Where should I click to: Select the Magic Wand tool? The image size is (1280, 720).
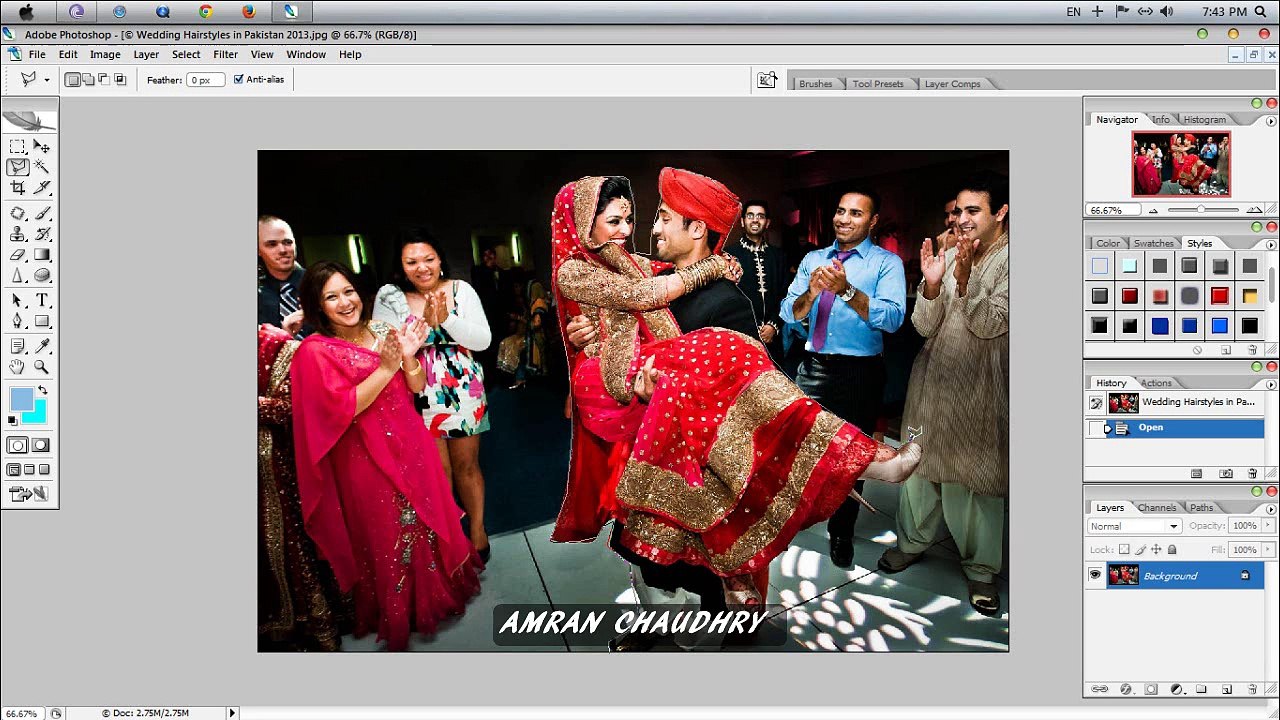tap(42, 167)
